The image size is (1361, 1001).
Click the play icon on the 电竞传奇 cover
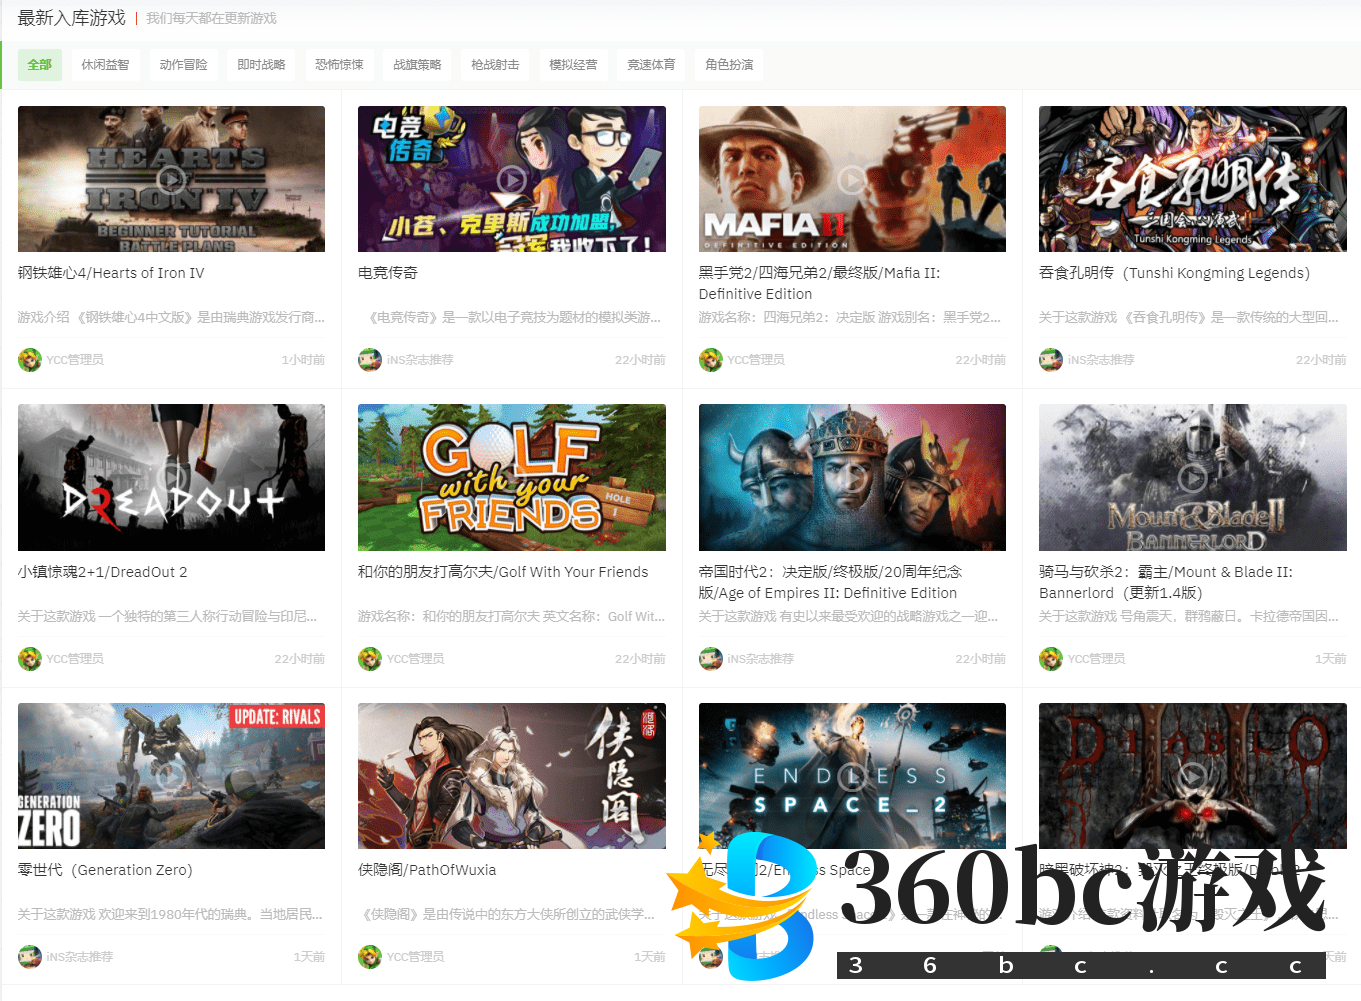point(512,179)
